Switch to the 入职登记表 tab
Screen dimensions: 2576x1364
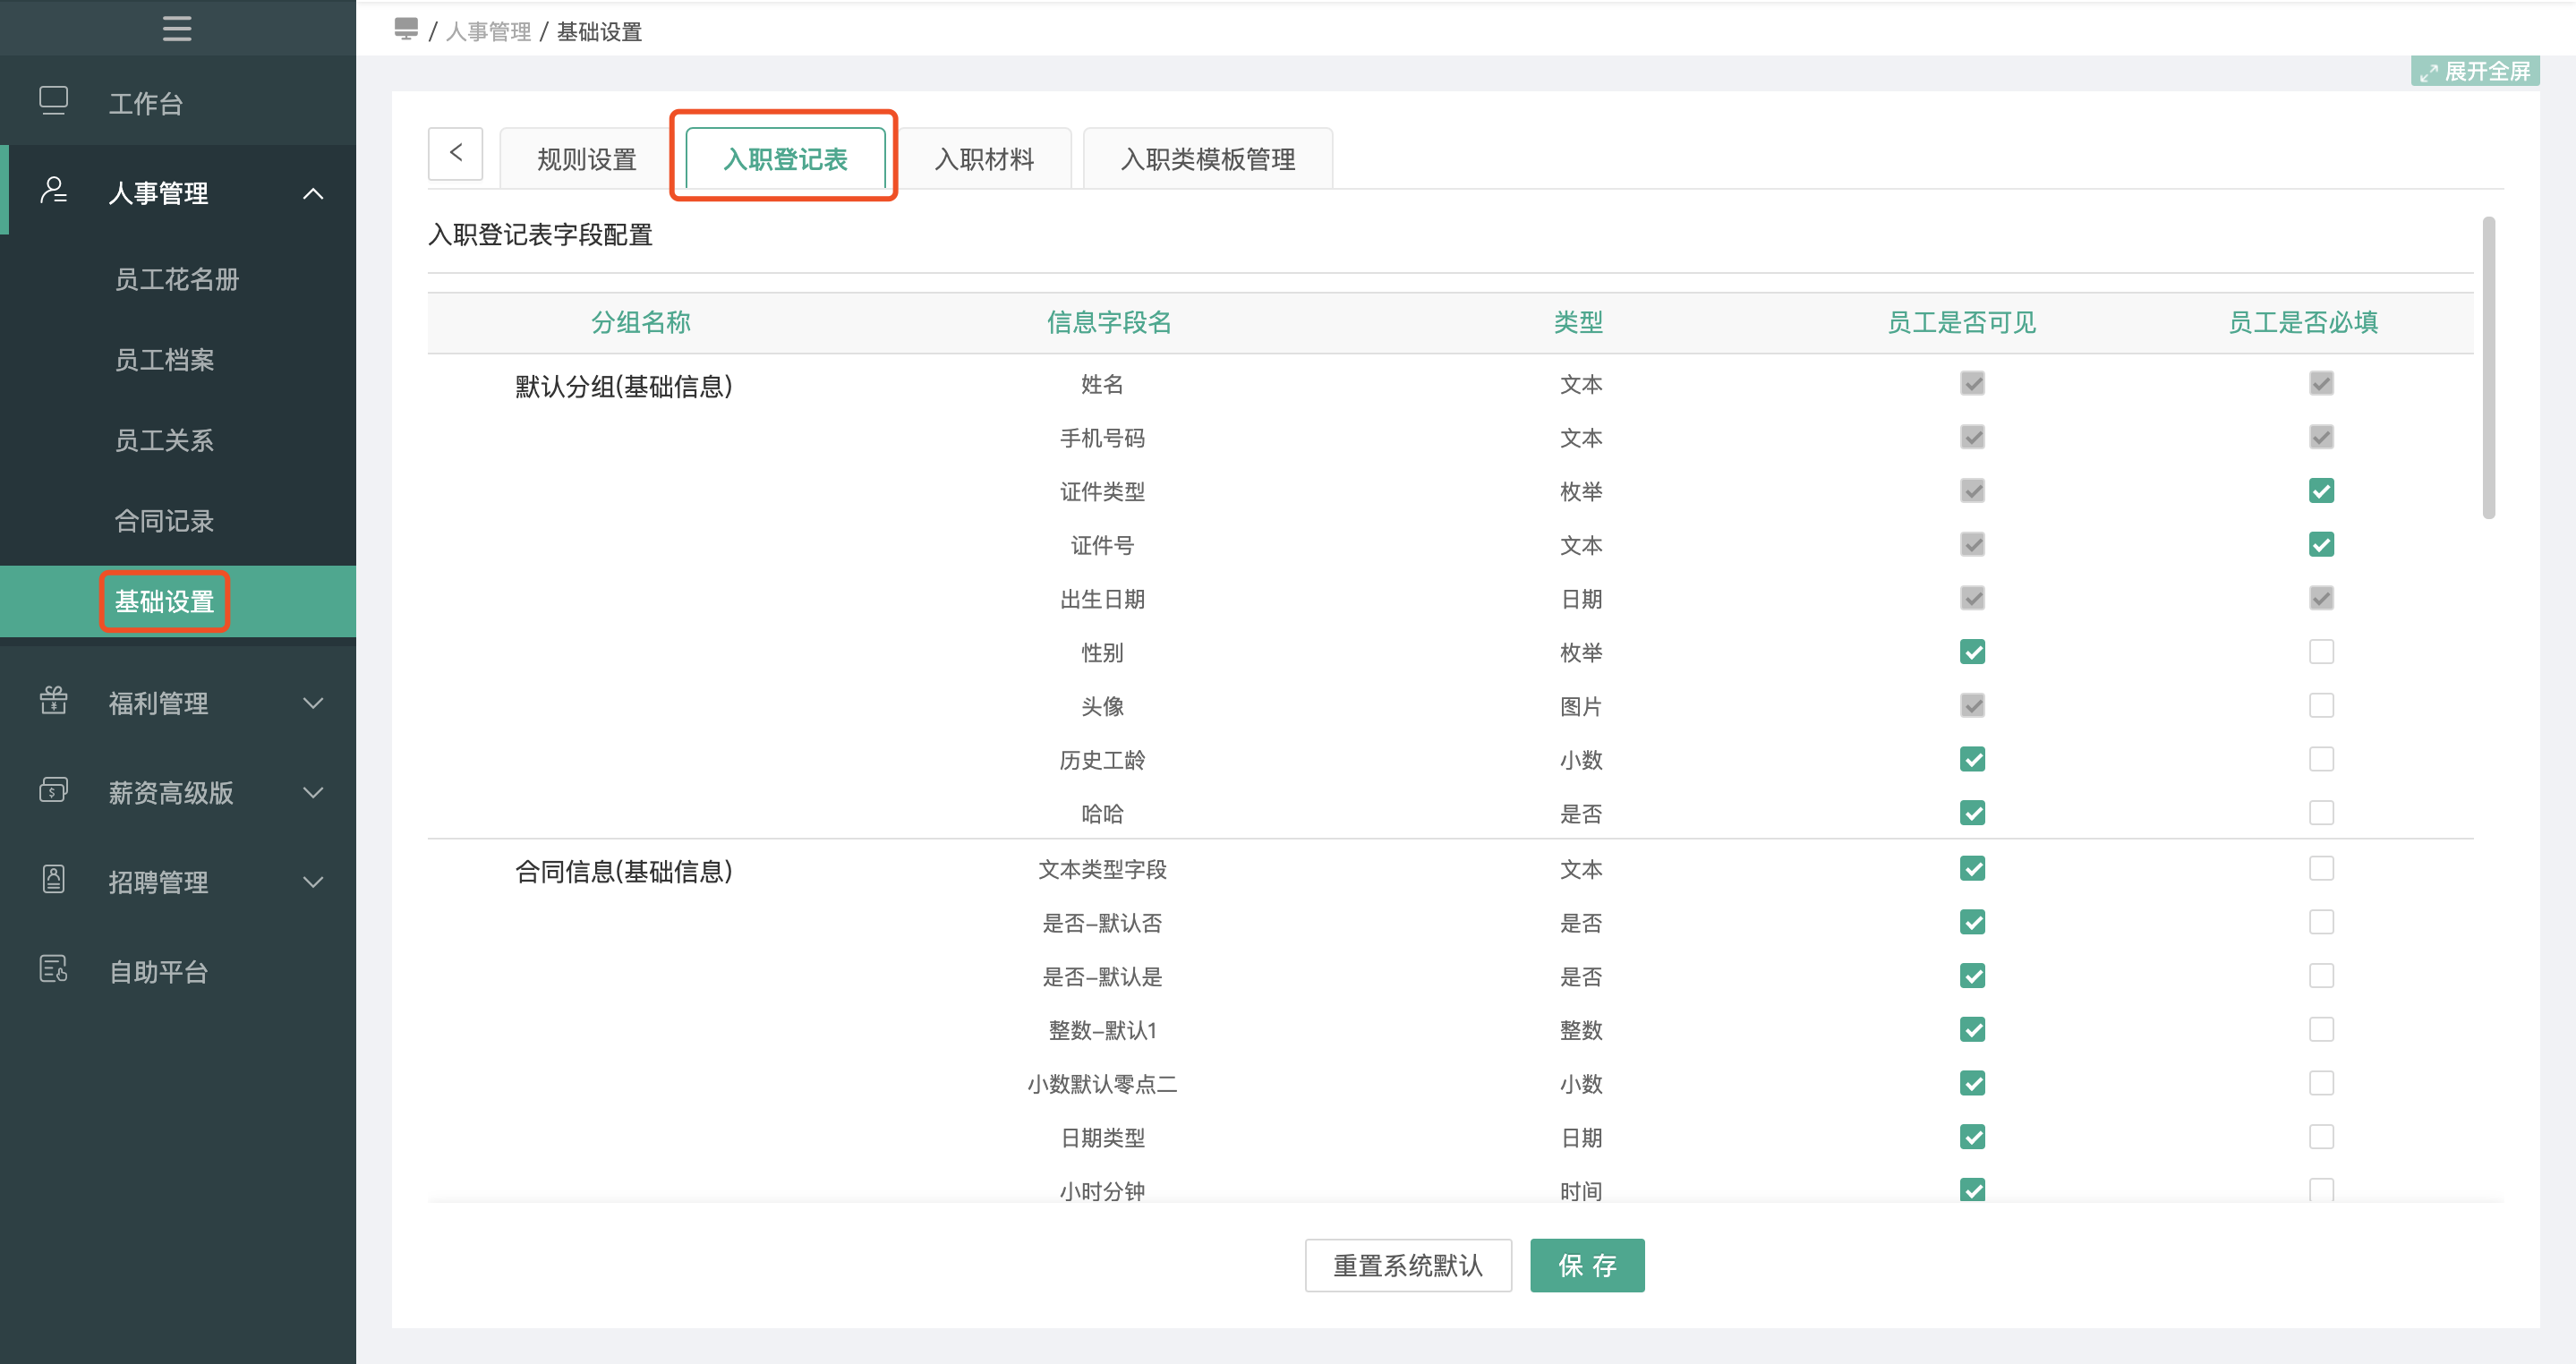pos(785,159)
